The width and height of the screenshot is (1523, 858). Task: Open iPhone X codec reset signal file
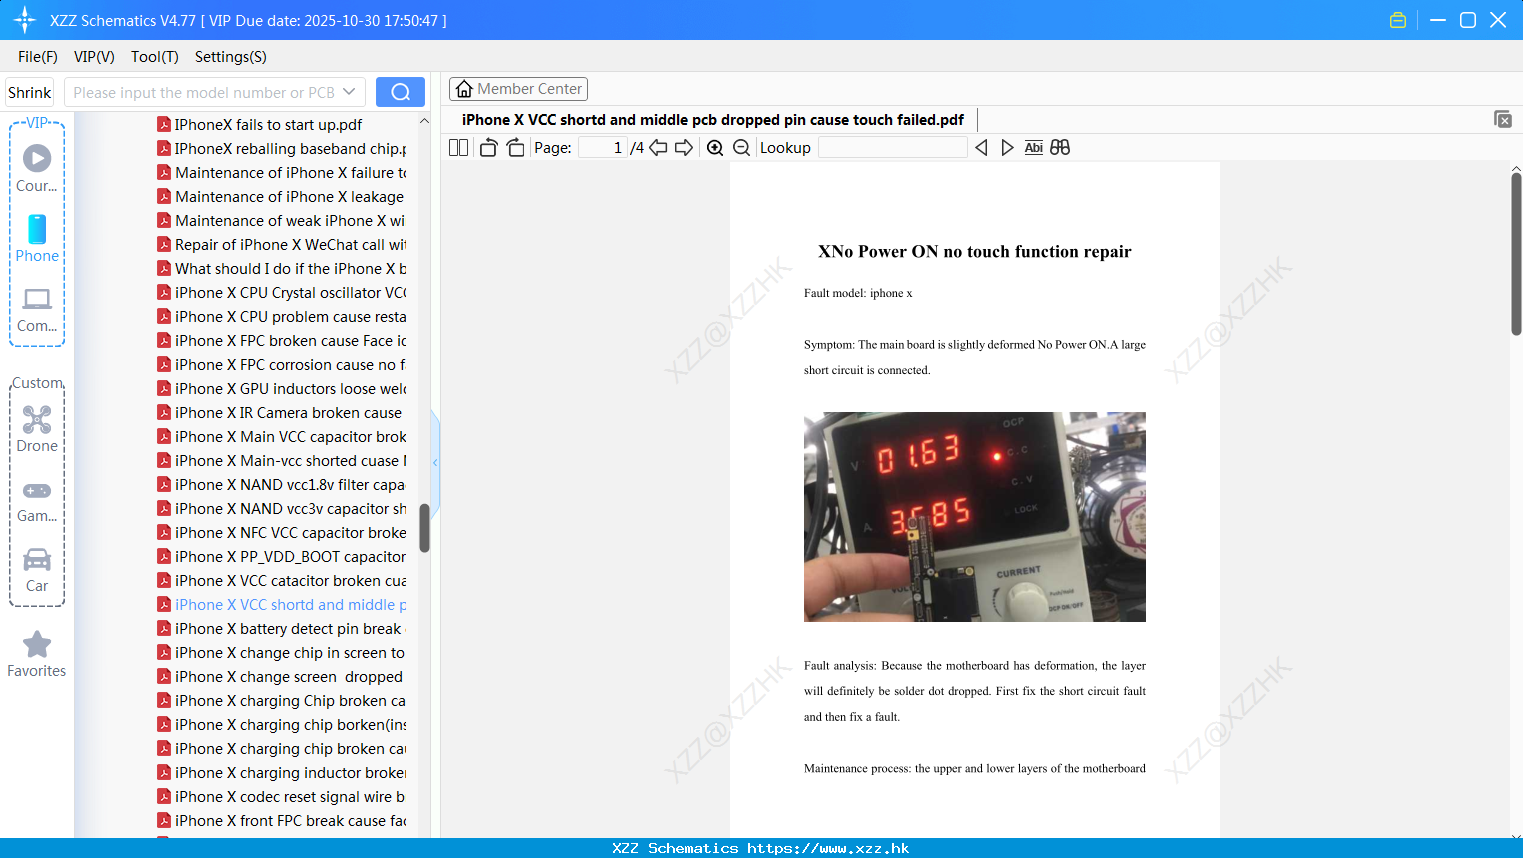point(281,797)
